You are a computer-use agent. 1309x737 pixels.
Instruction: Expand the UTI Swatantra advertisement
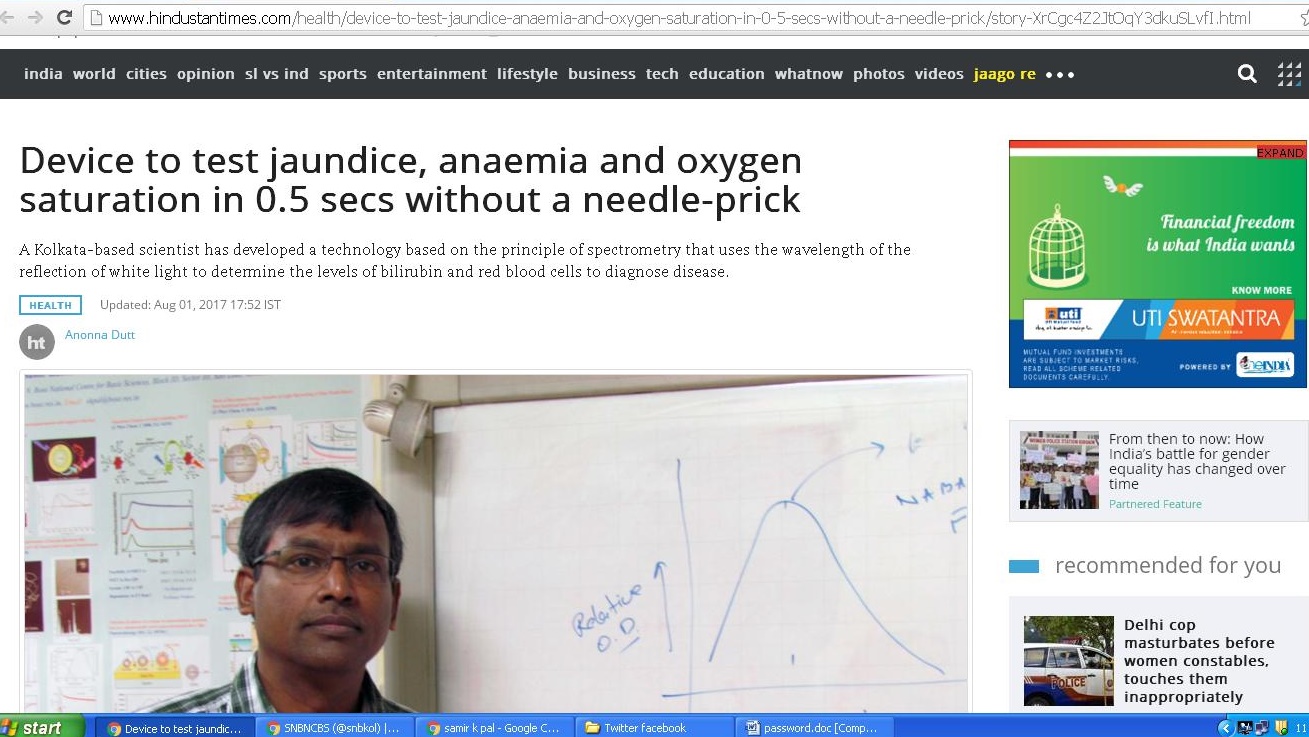1281,152
